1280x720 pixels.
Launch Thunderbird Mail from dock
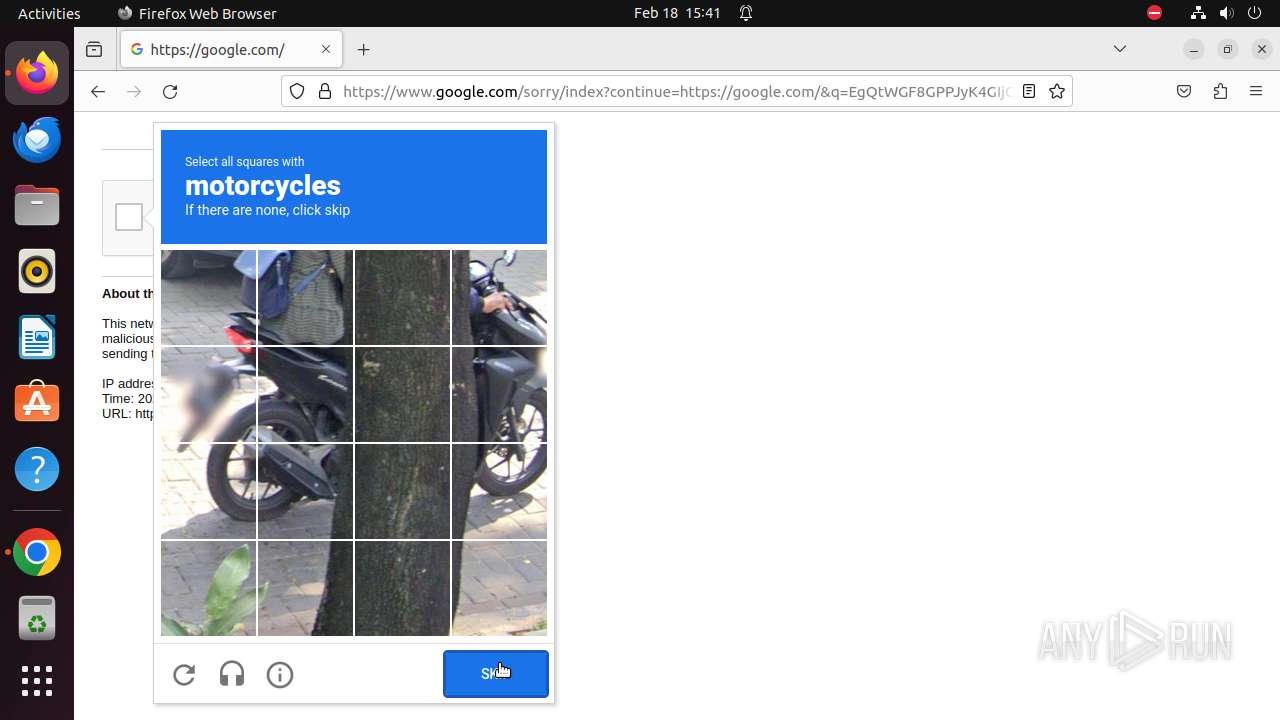pyautogui.click(x=37, y=139)
